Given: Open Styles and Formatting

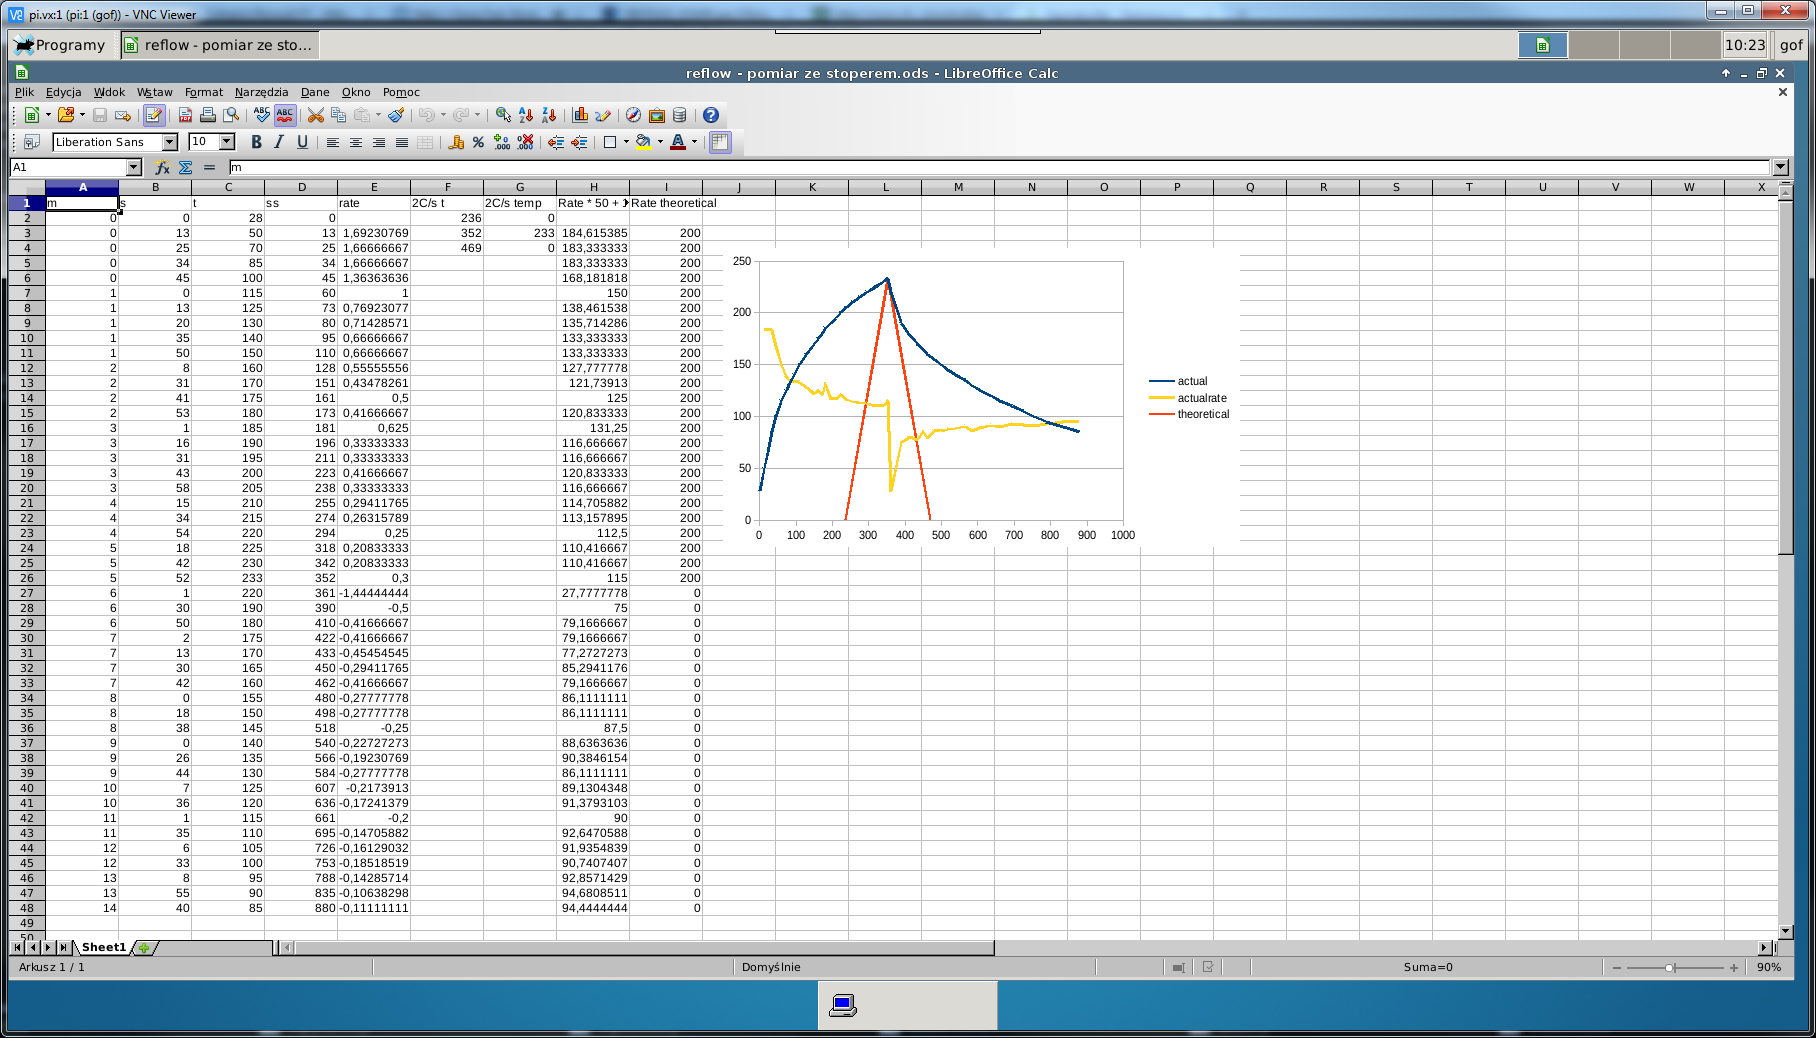Looking at the screenshot, I should click(x=31, y=142).
